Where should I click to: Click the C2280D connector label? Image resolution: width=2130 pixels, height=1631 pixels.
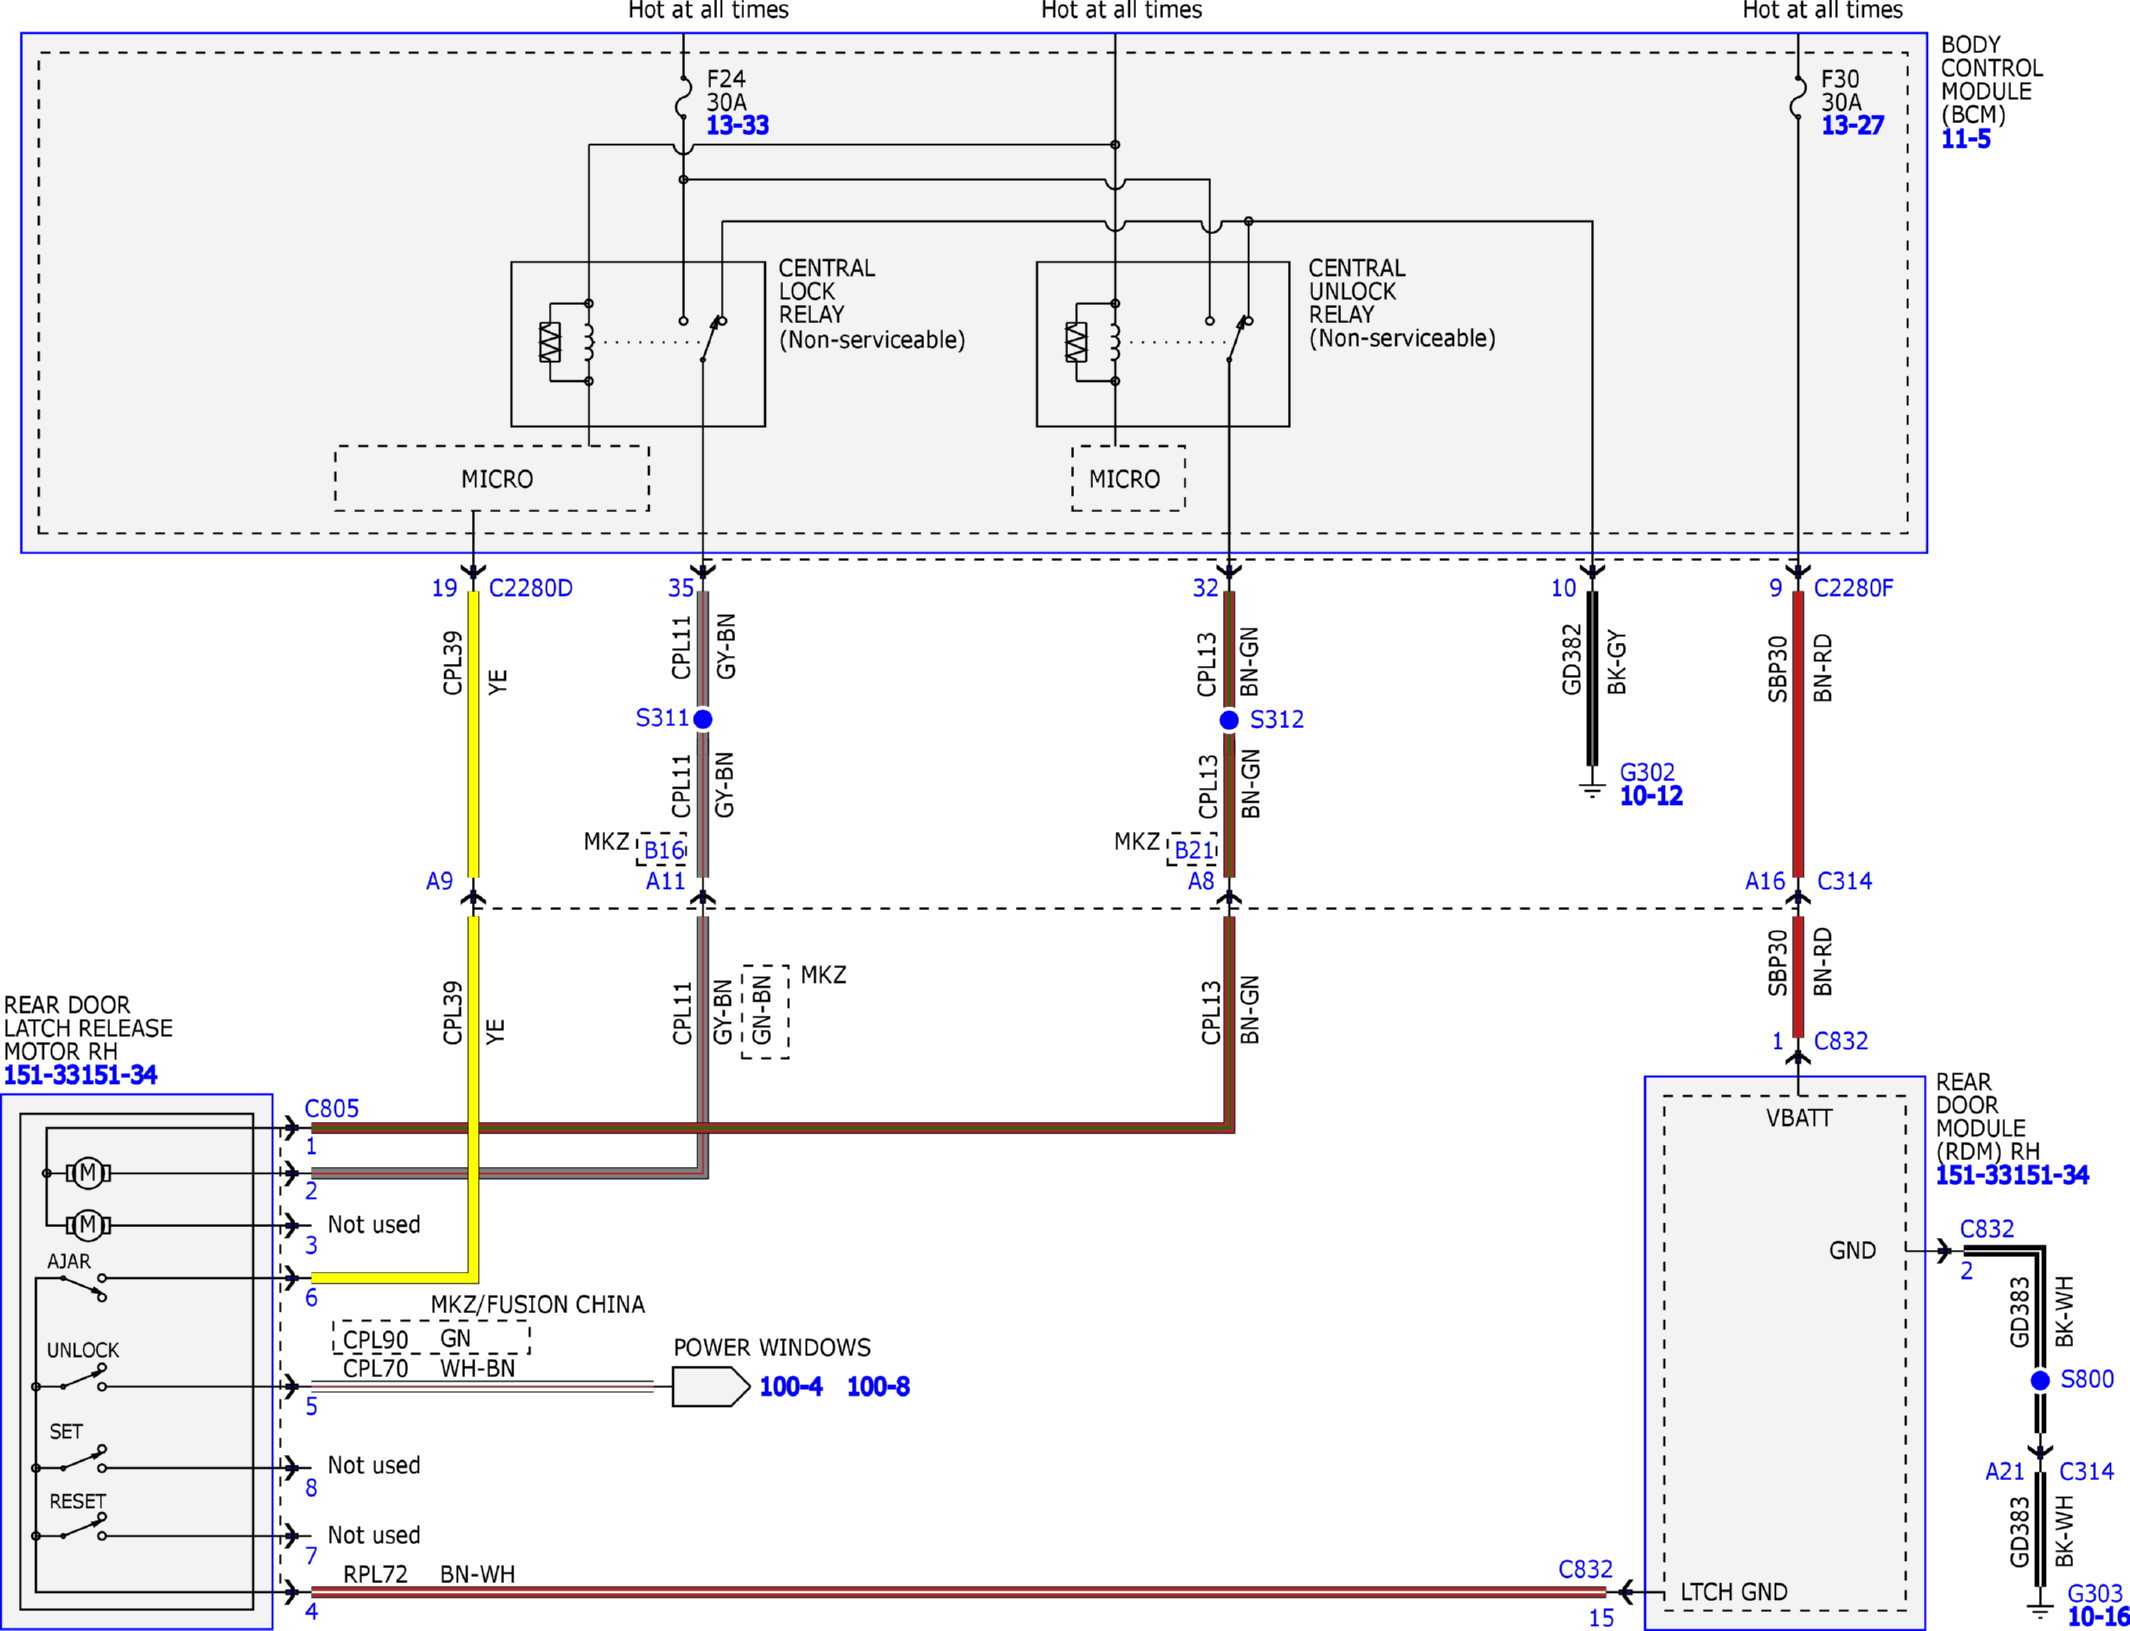tap(531, 588)
